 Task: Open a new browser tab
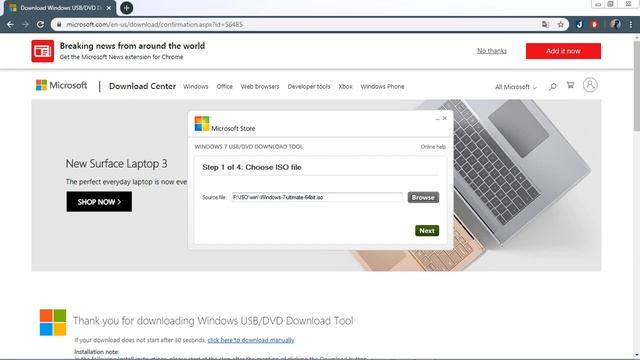click(127, 8)
